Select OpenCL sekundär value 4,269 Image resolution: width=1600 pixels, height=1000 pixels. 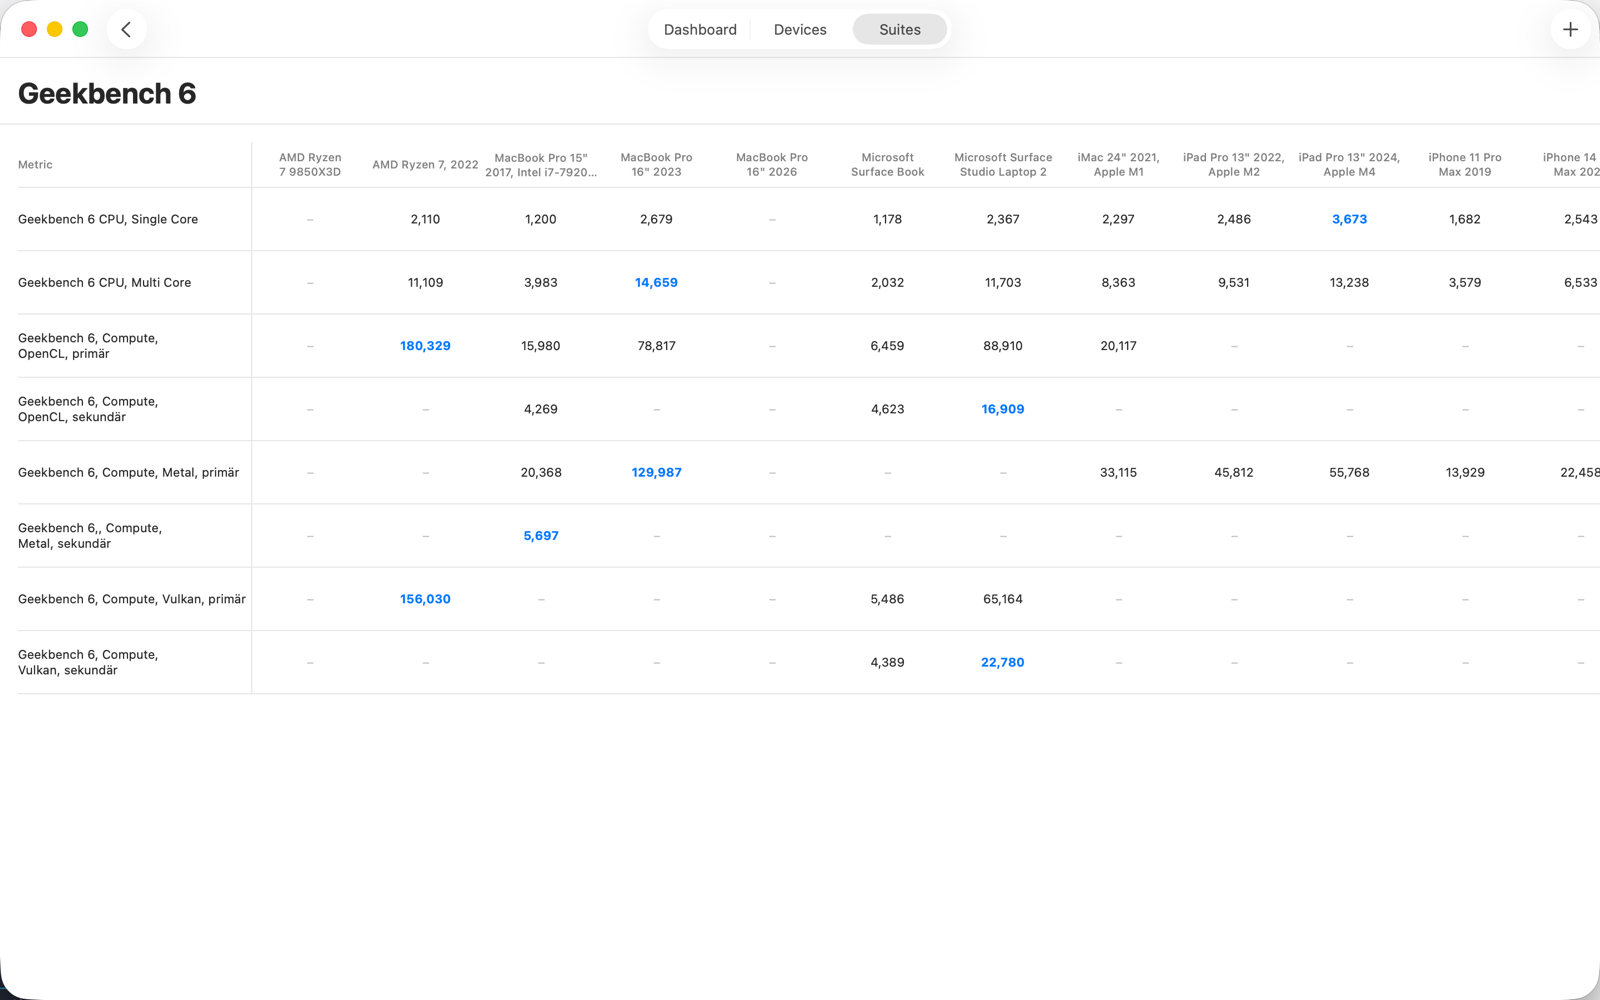pyautogui.click(x=541, y=409)
